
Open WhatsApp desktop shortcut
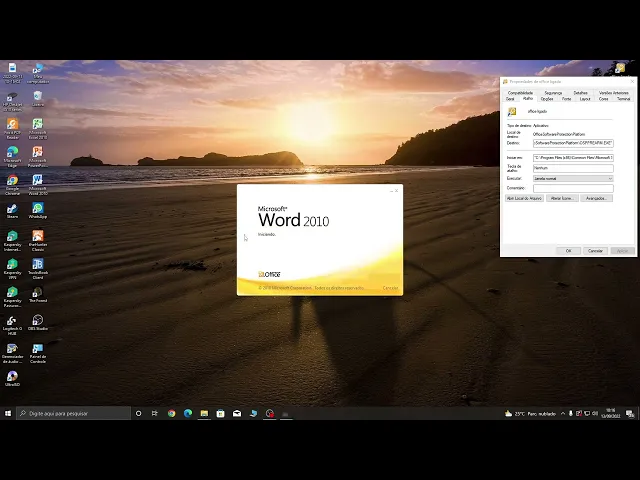38,211
